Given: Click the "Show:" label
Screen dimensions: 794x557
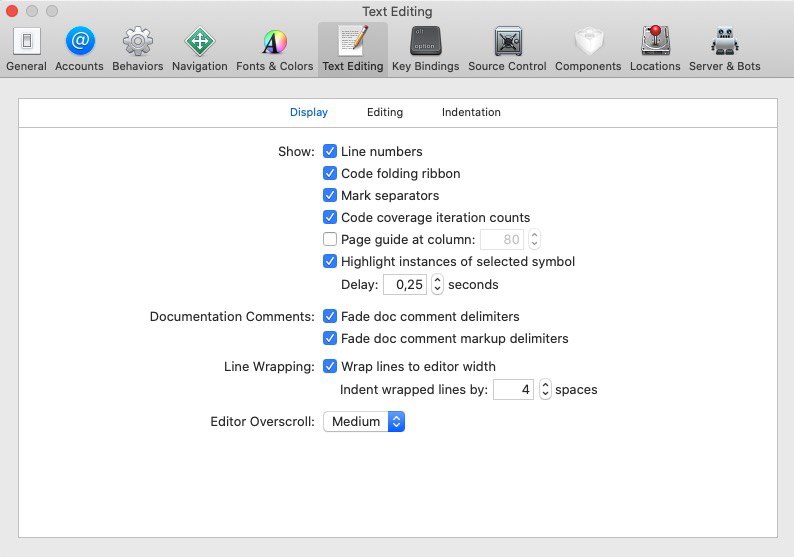Looking at the screenshot, I should click(296, 151).
